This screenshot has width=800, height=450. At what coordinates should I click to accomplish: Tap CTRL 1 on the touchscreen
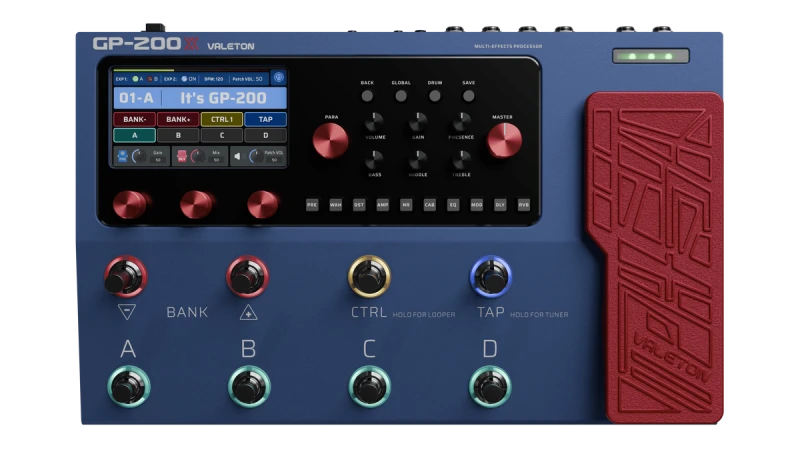221,119
